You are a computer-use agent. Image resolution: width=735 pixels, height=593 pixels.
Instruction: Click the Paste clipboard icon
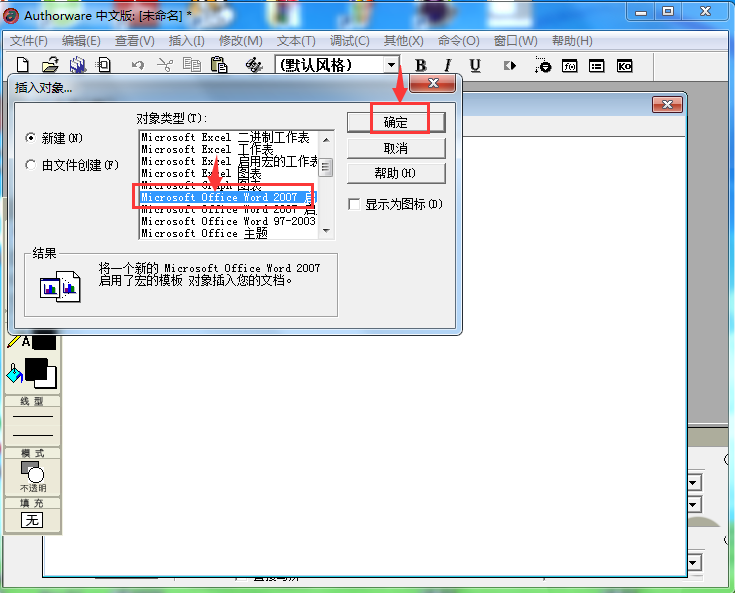point(219,65)
